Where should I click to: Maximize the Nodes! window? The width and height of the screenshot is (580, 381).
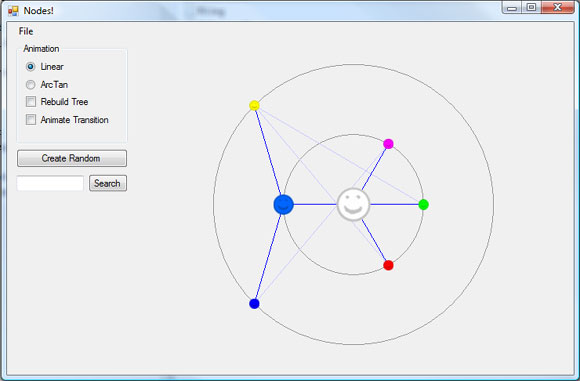[x=532, y=7]
